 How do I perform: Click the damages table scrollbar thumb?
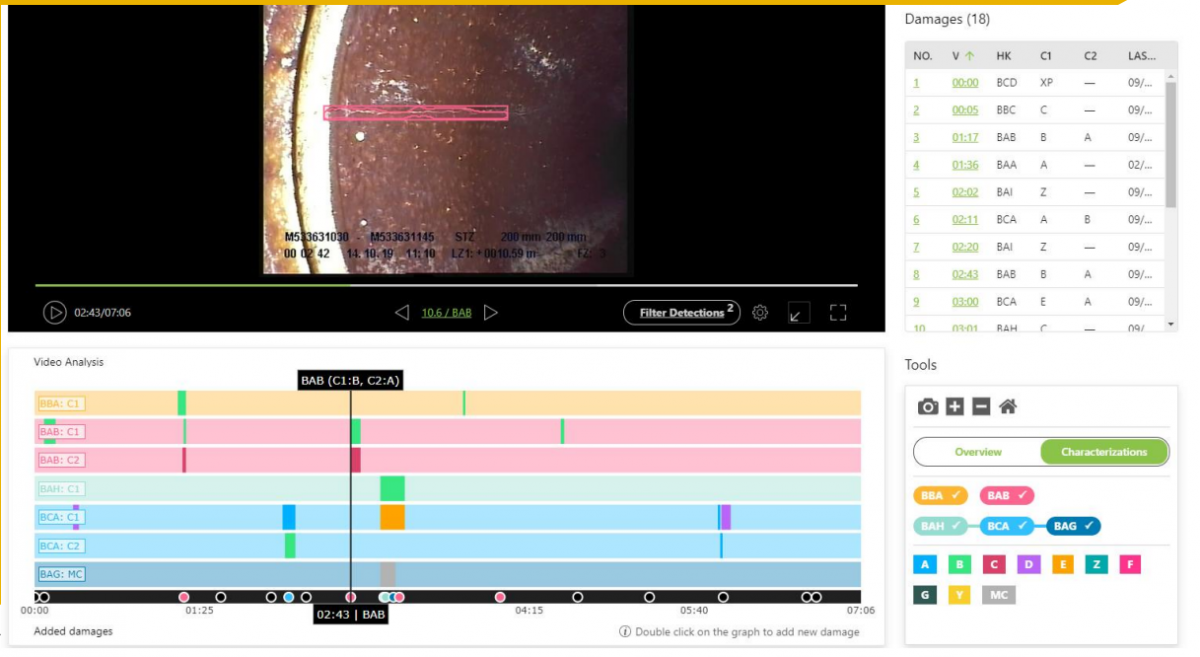pos(1171,144)
